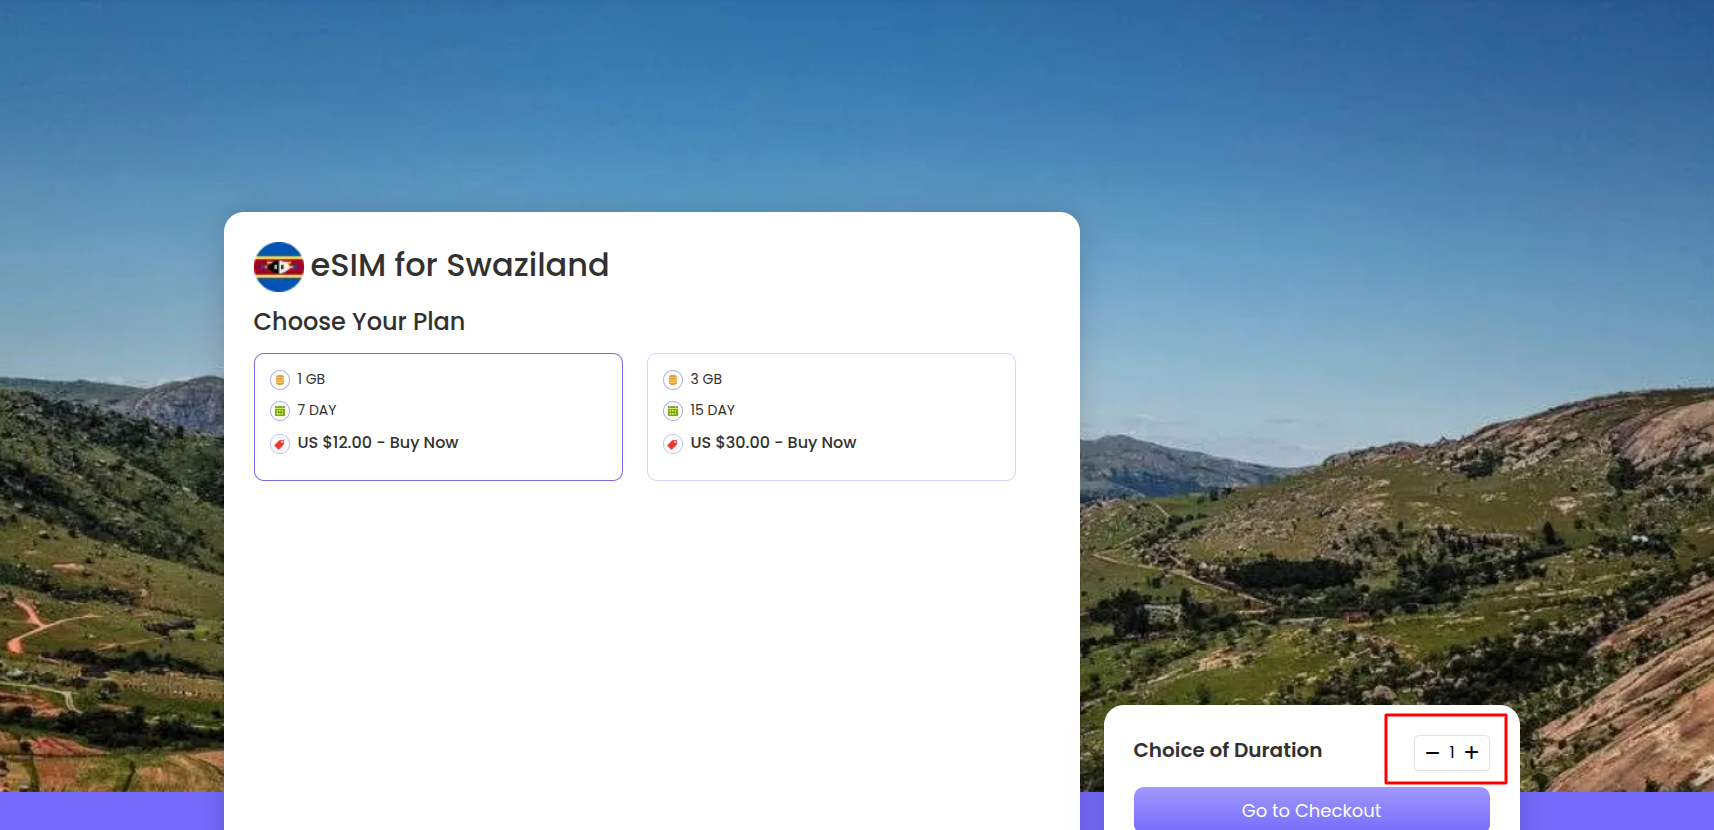This screenshot has height=830, width=1714.
Task: Decrease duration with the minus button
Action: pyautogui.click(x=1432, y=753)
